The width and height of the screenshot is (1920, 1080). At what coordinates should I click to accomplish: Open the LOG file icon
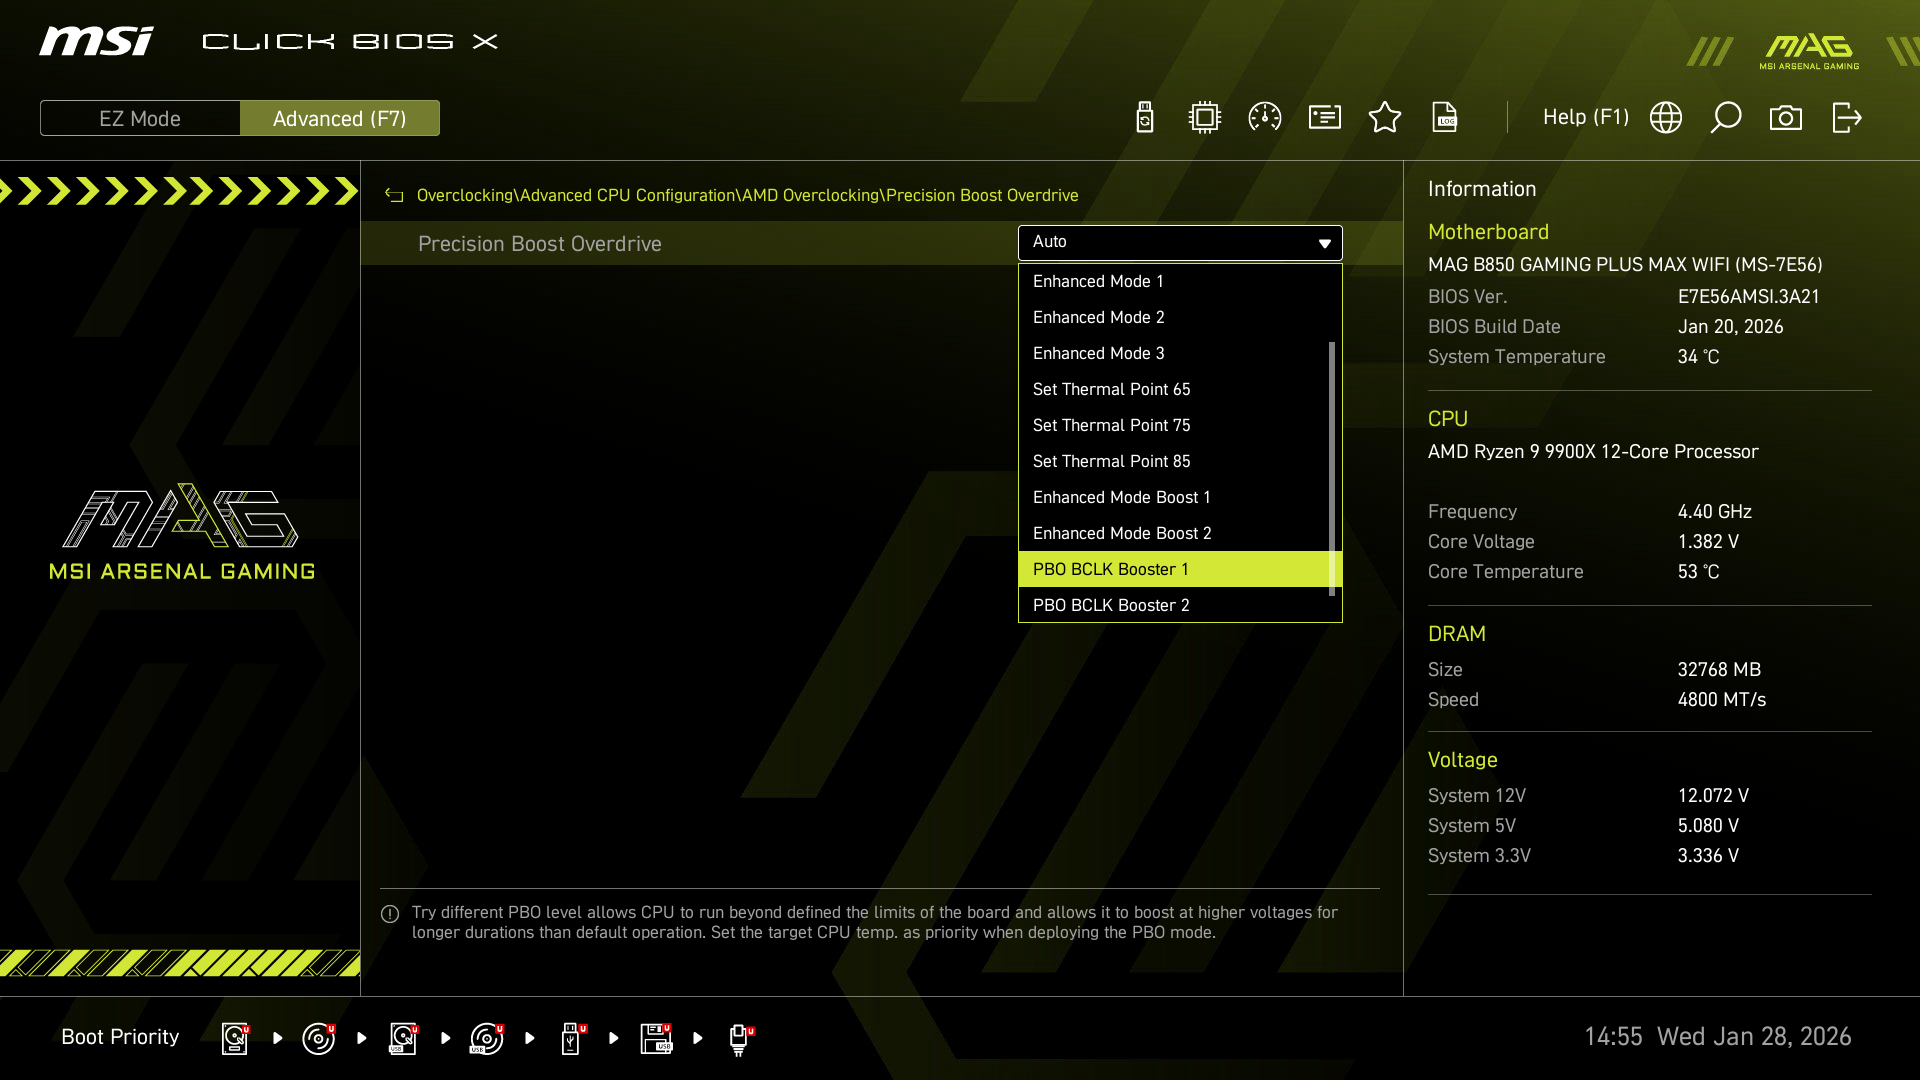pyautogui.click(x=1445, y=118)
